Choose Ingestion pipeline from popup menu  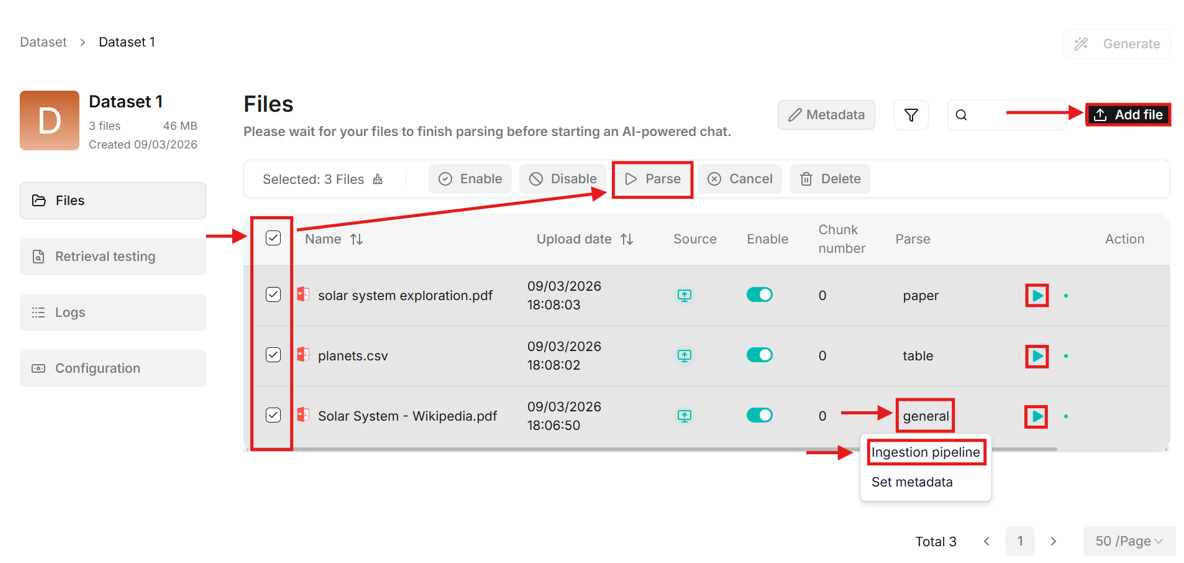925,452
